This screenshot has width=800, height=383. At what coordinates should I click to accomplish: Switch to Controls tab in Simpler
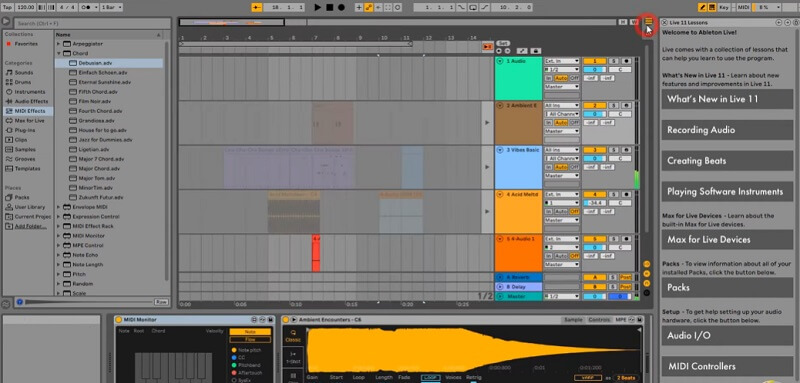pos(599,320)
